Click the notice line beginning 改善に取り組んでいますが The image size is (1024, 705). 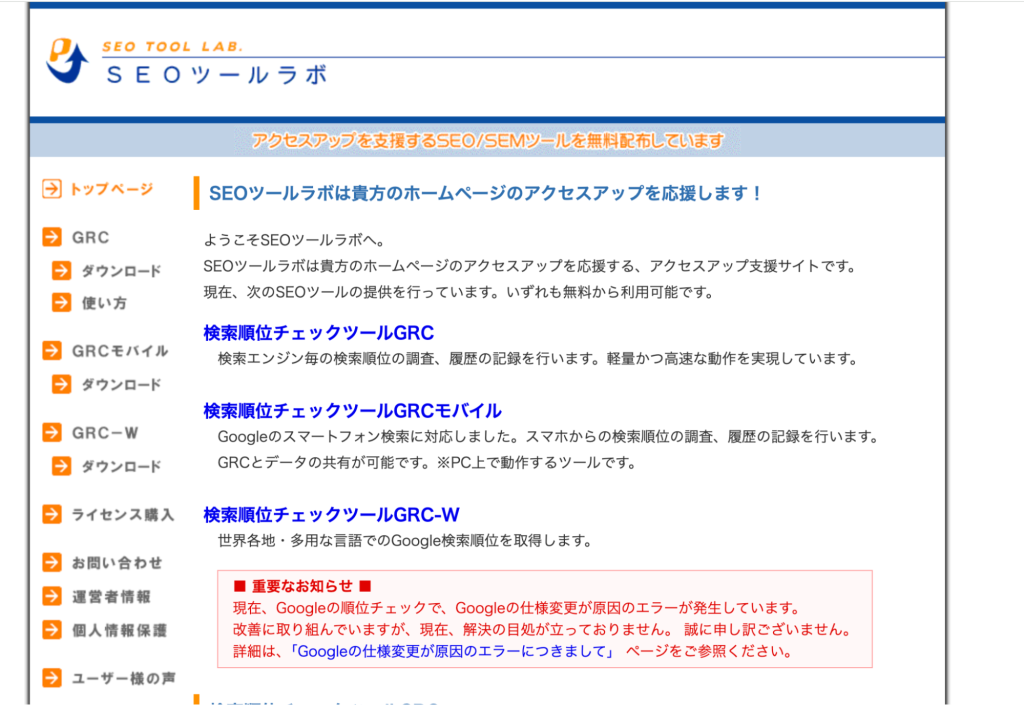[543, 629]
